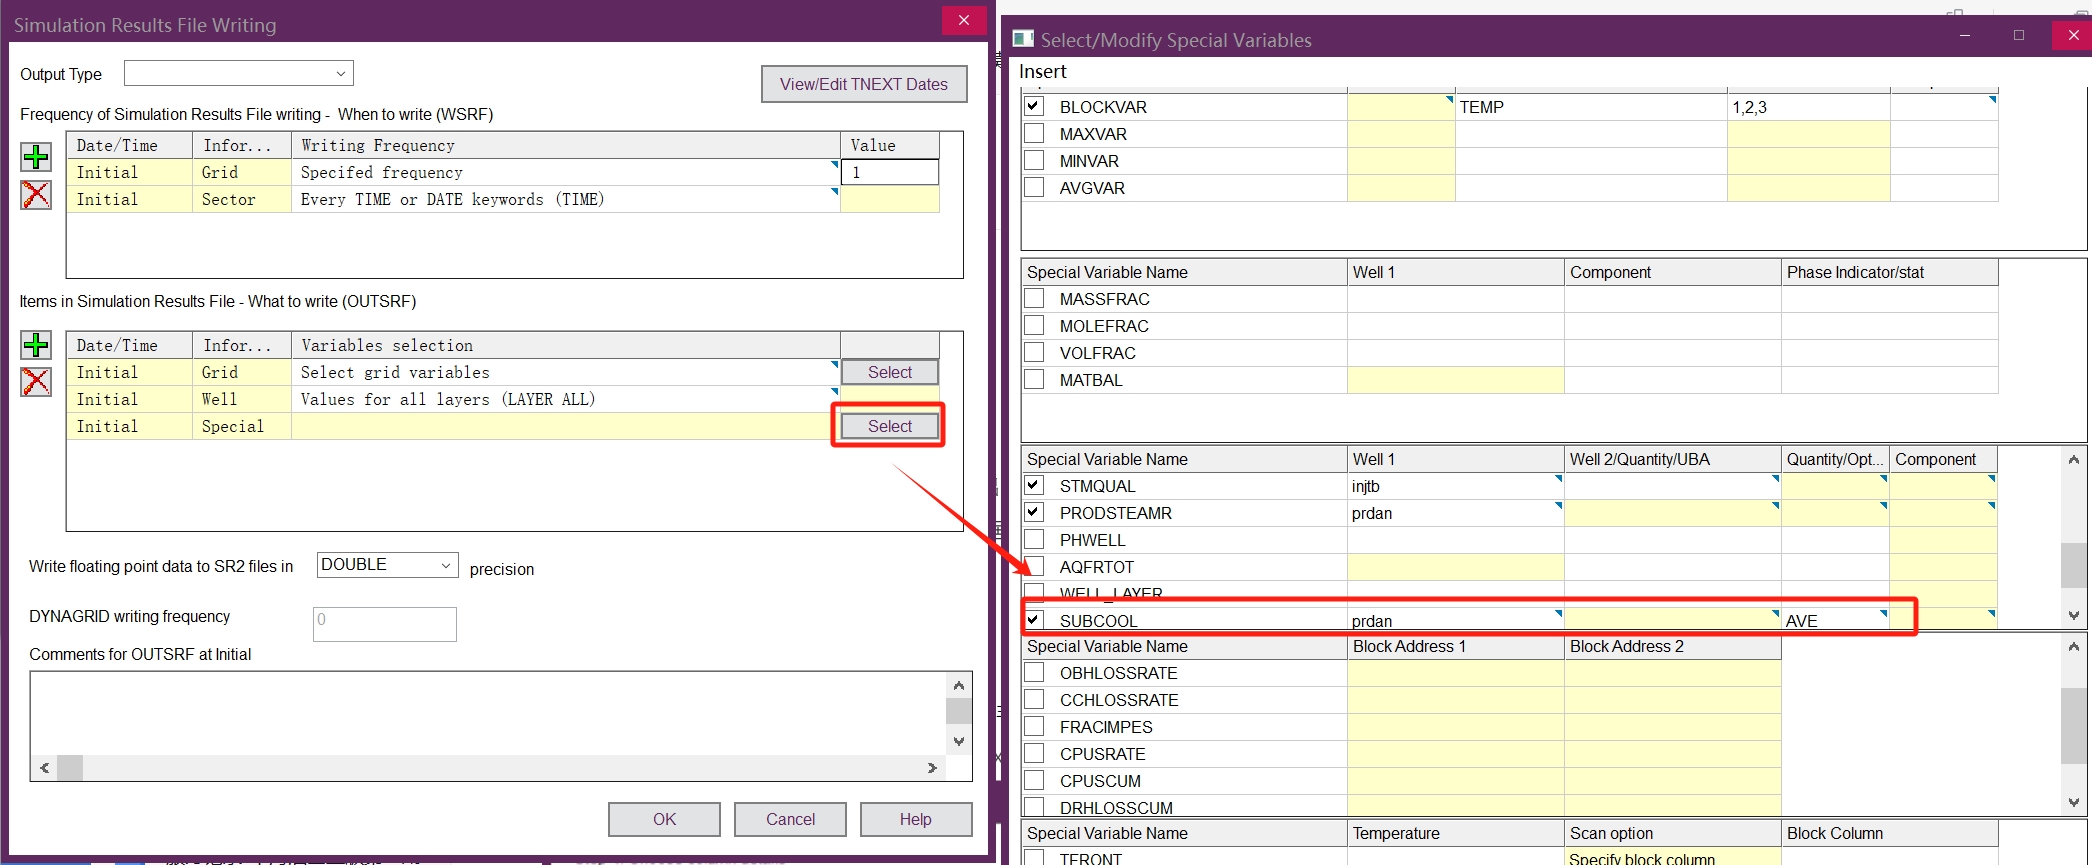Viewport: 2092px width, 865px height.
Task: Click the DYNAGRID writing frequency field
Action: click(x=384, y=624)
